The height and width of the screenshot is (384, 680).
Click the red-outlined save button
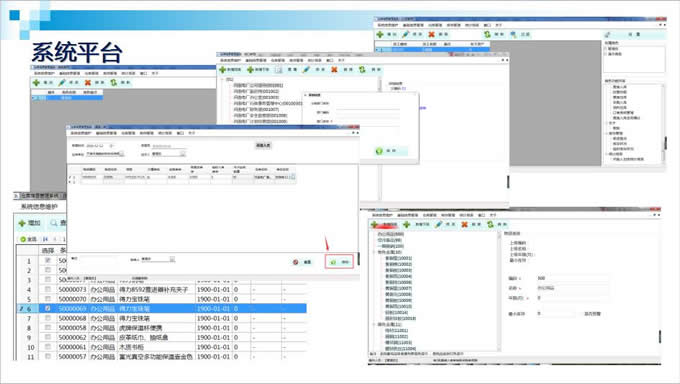(340, 262)
